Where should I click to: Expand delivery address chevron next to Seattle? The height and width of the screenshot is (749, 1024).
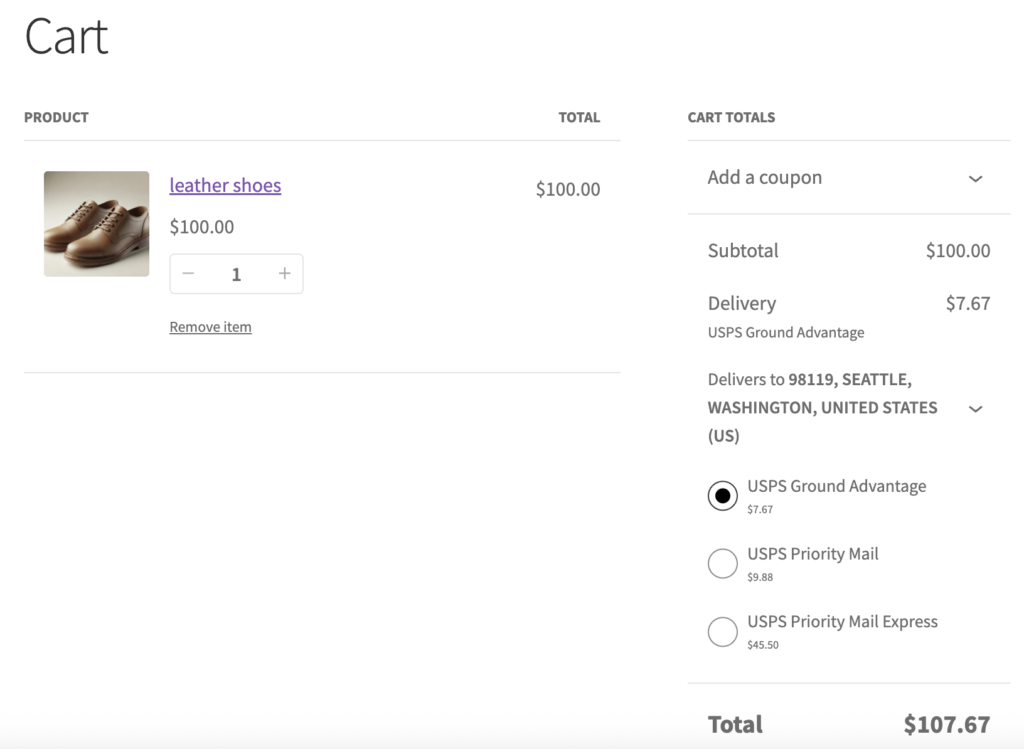pyautogui.click(x=976, y=408)
